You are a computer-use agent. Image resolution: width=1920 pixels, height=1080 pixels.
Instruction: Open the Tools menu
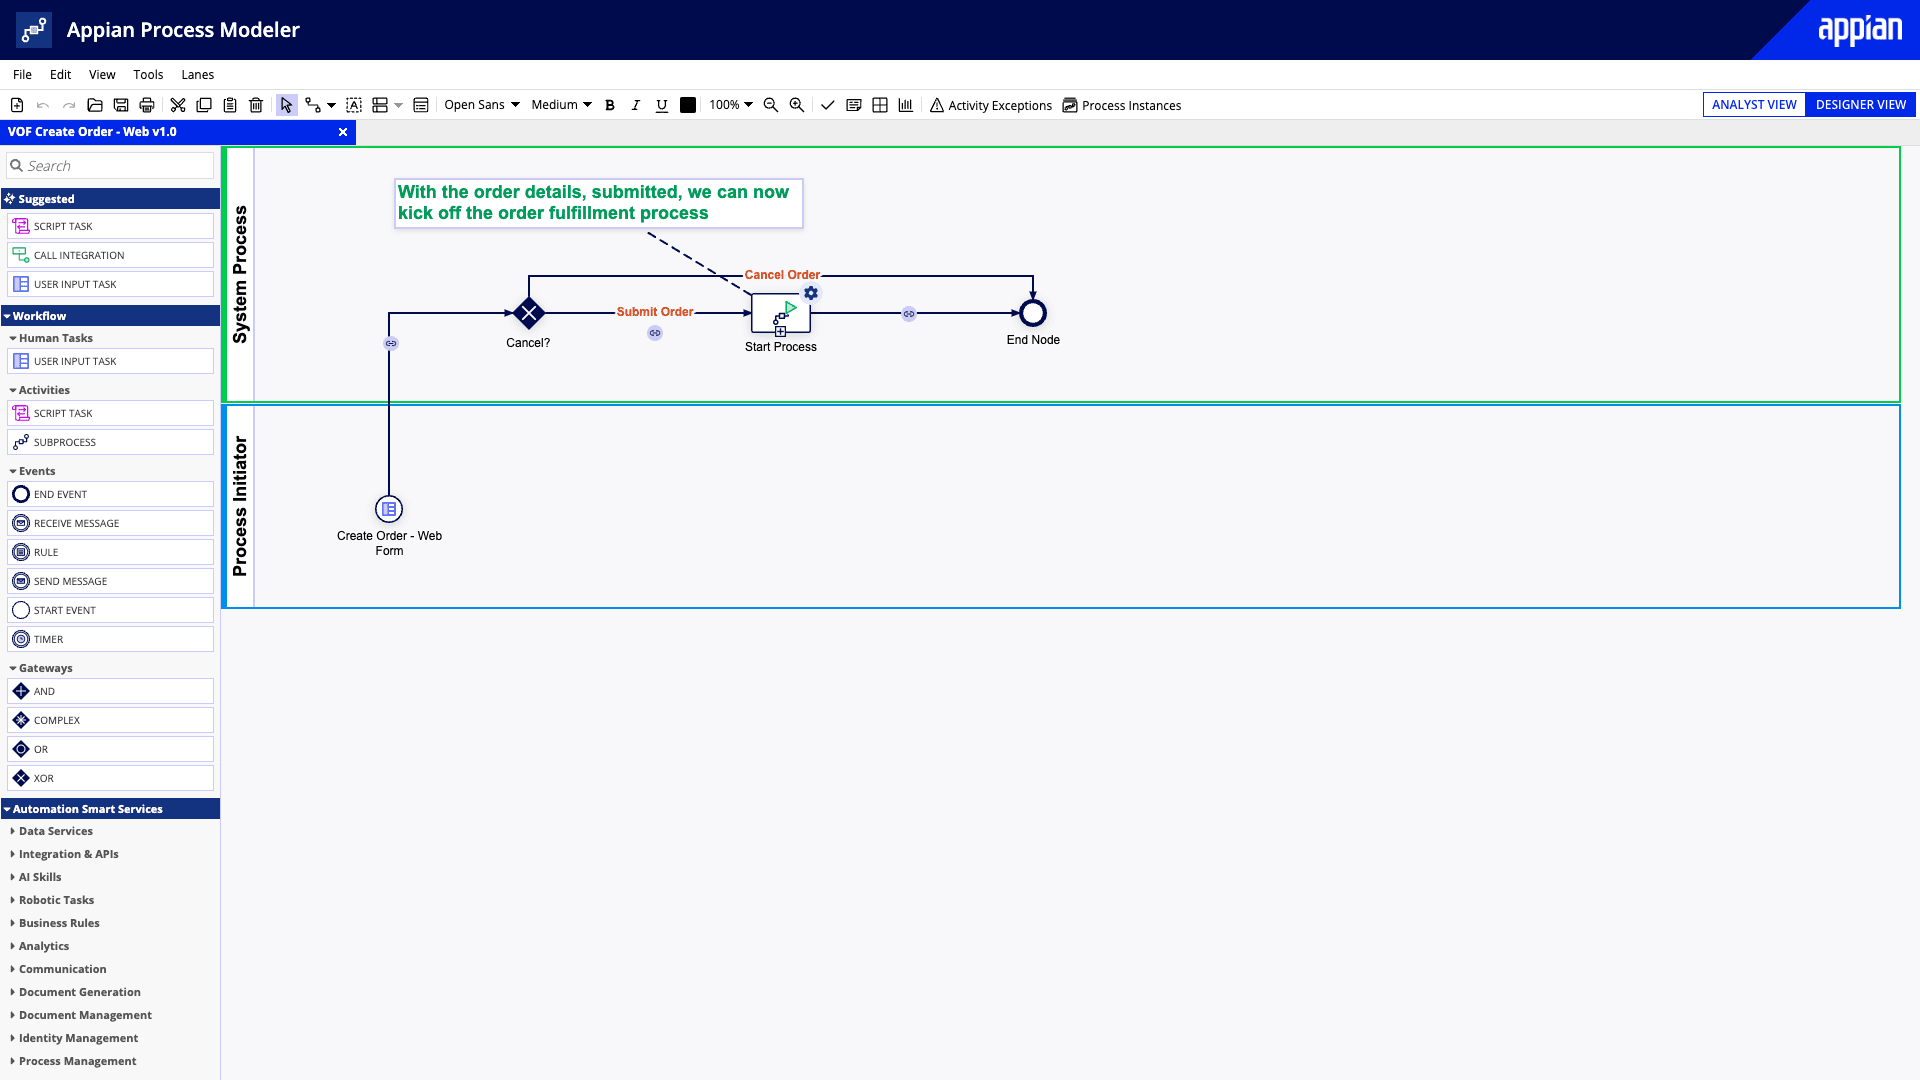pyautogui.click(x=148, y=75)
